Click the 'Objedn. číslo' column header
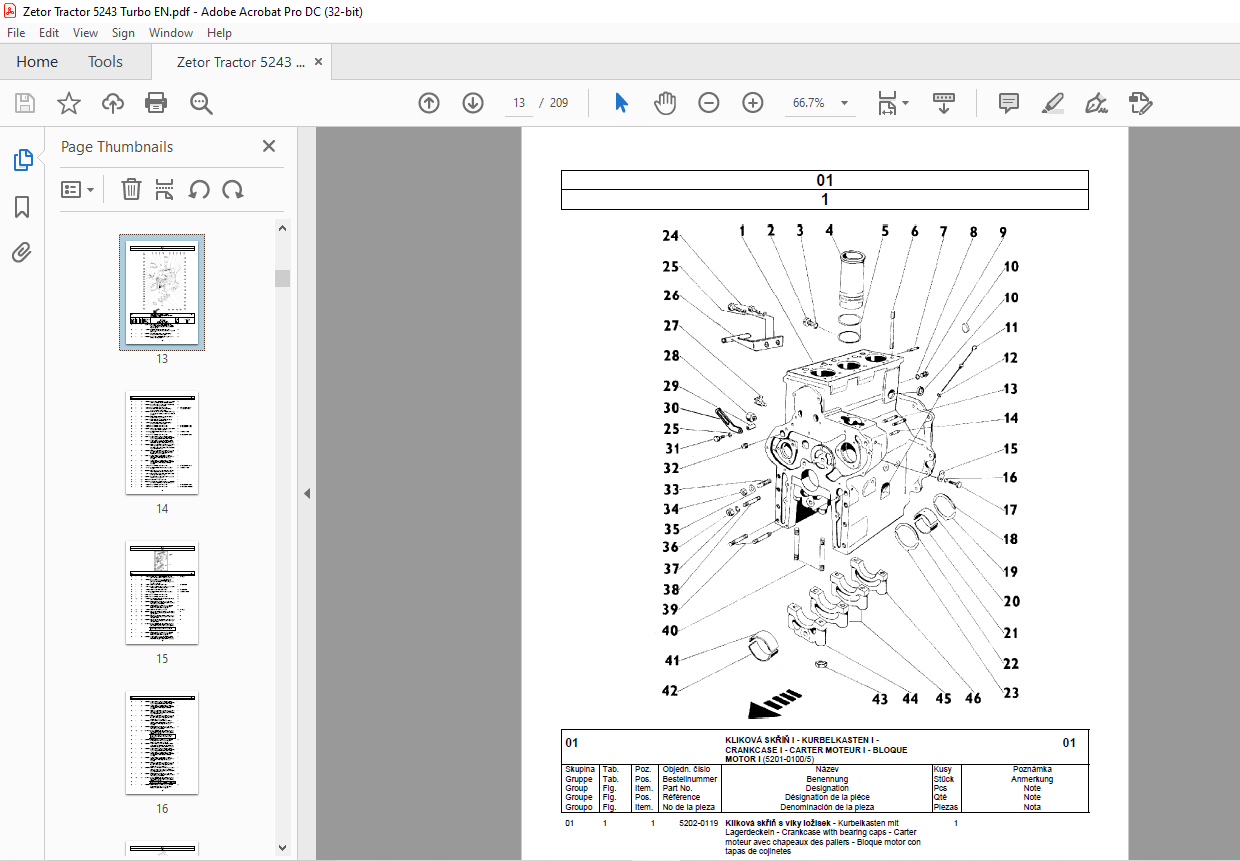This screenshot has height=861, width=1240. 687,770
